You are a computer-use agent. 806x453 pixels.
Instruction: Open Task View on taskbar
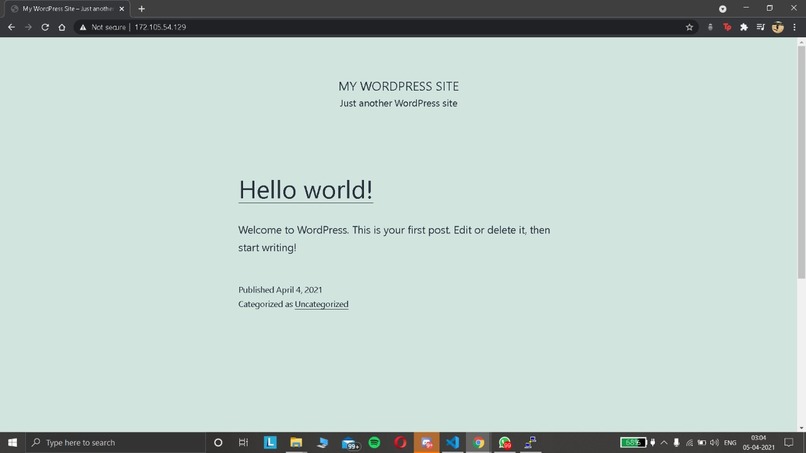tap(244, 443)
